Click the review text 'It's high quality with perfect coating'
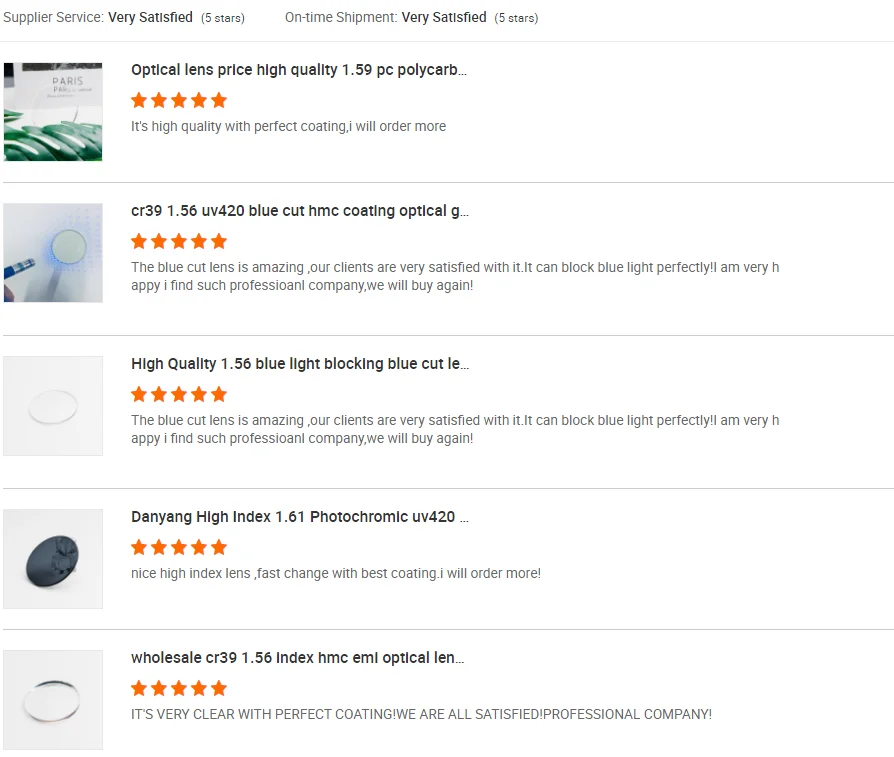This screenshot has width=894, height=757. coord(288,126)
